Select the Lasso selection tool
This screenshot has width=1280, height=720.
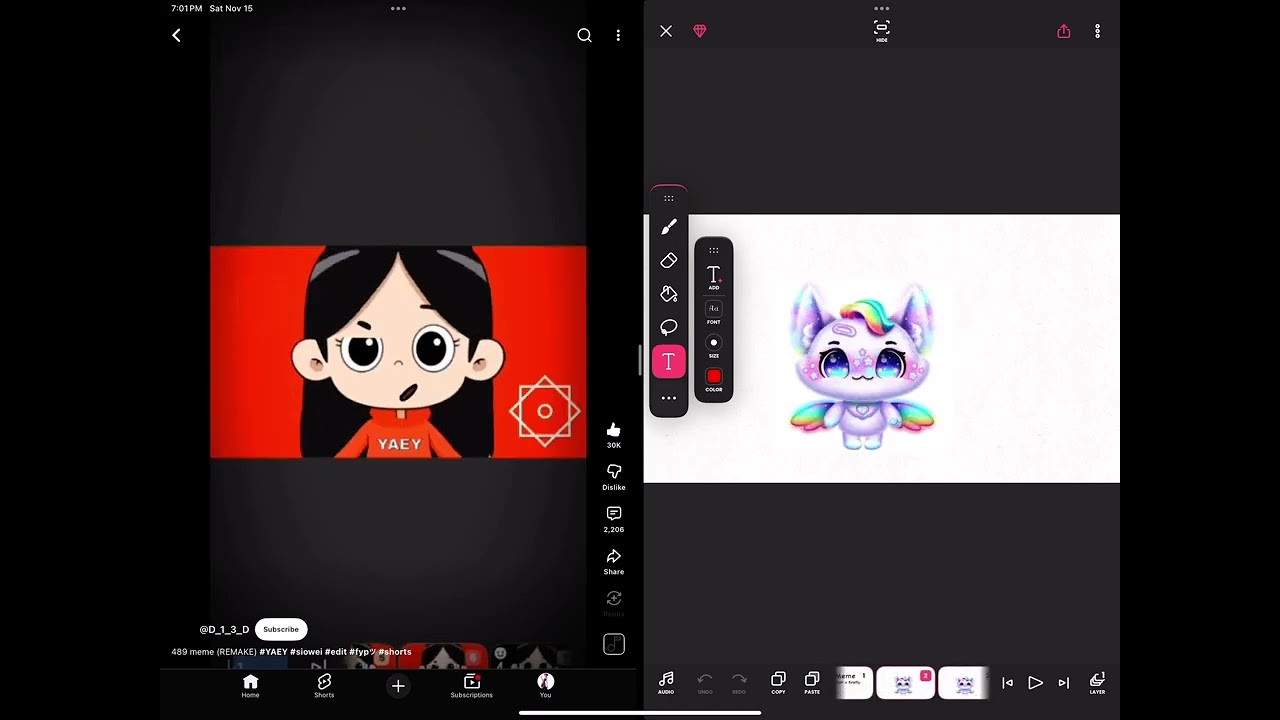point(669,327)
